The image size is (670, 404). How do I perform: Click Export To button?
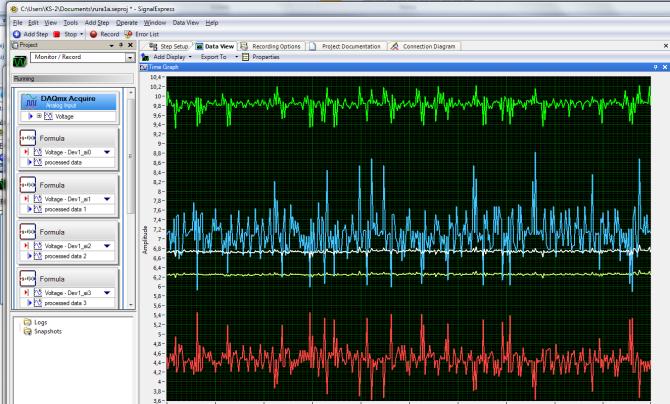point(214,57)
